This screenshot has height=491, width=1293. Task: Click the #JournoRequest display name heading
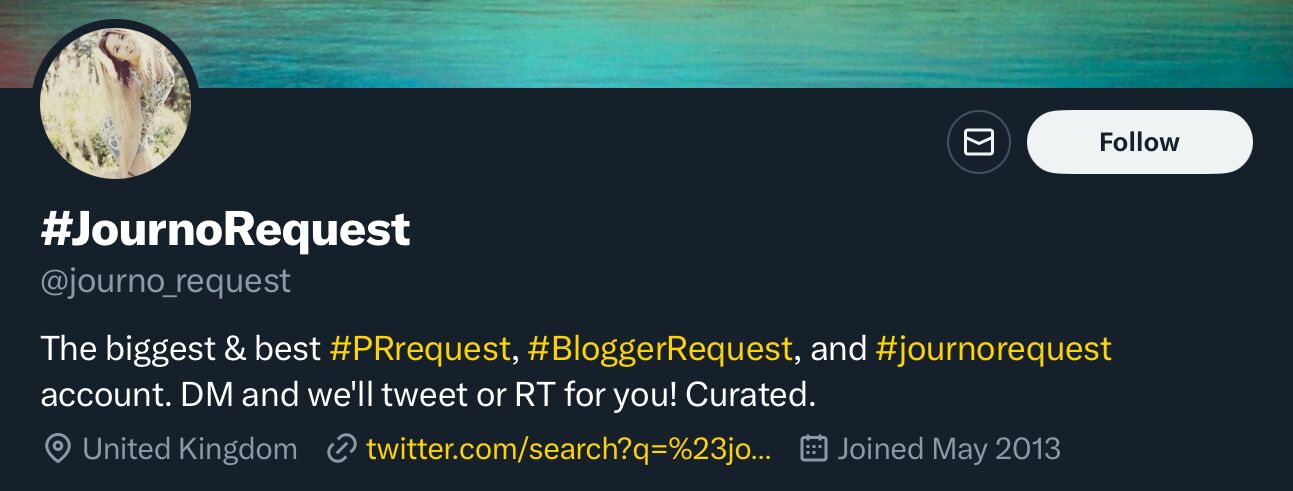pos(226,230)
